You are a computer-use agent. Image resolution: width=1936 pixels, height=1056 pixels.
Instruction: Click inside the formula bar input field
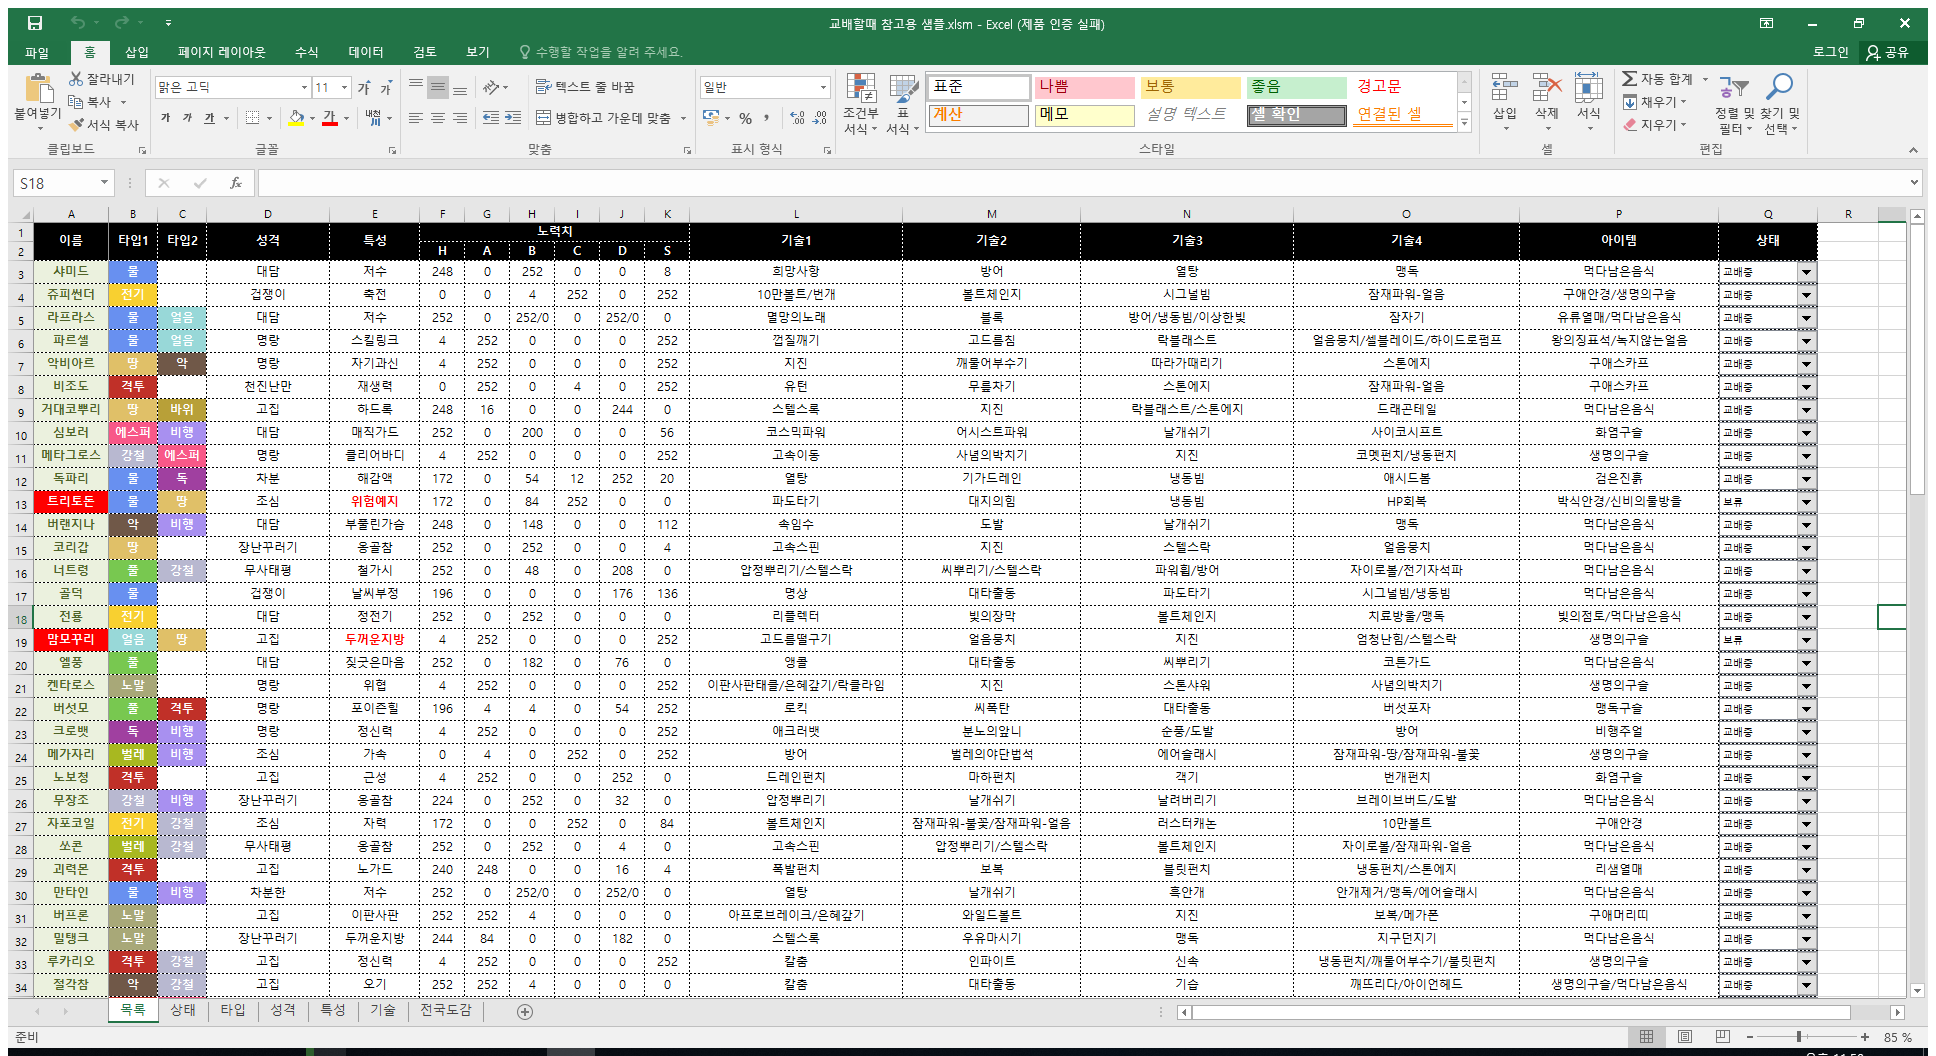(x=1080, y=183)
